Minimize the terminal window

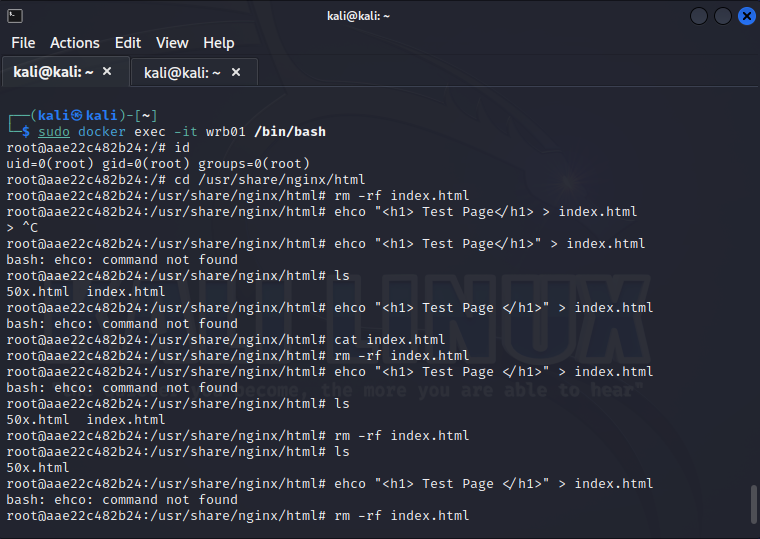pyautogui.click(x=698, y=16)
